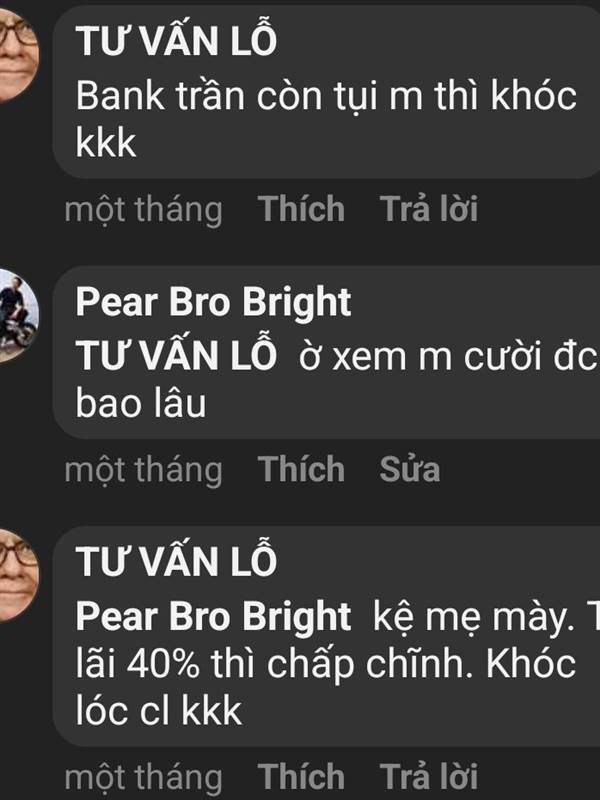Reply to the 'Bank trần' comment via Trả lời

(429, 209)
